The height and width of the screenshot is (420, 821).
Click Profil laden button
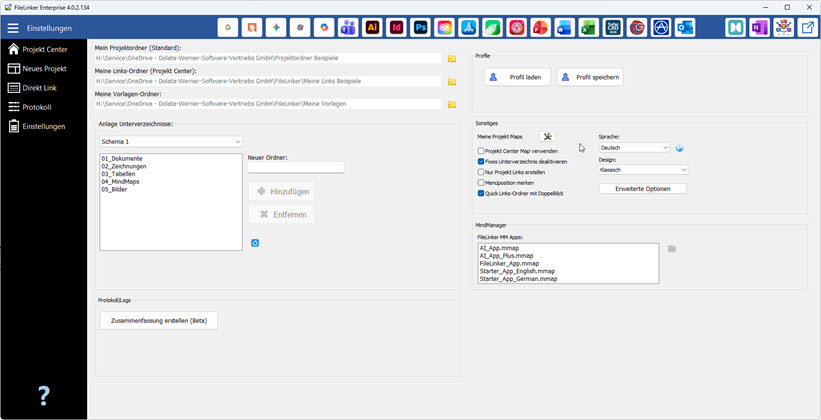pyautogui.click(x=517, y=77)
